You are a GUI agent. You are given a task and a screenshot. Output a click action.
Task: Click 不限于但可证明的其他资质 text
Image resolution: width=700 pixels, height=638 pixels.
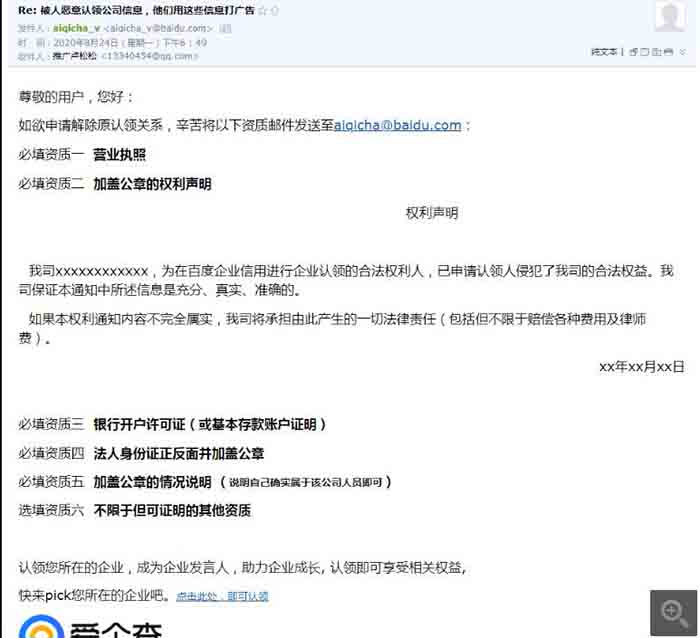[x=172, y=510]
